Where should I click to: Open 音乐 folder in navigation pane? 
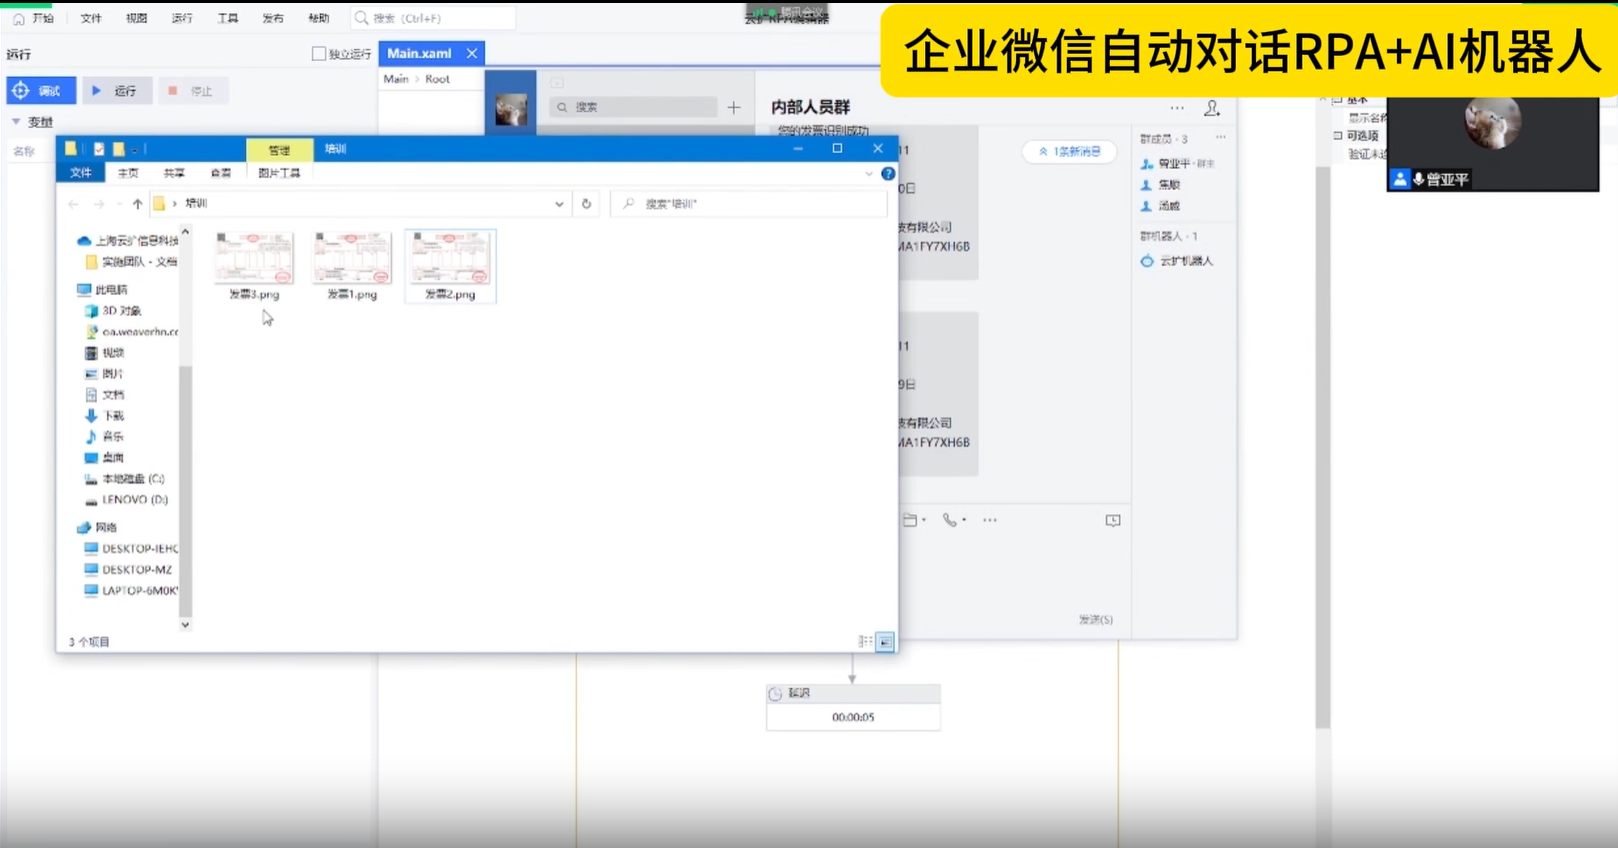tap(105, 437)
